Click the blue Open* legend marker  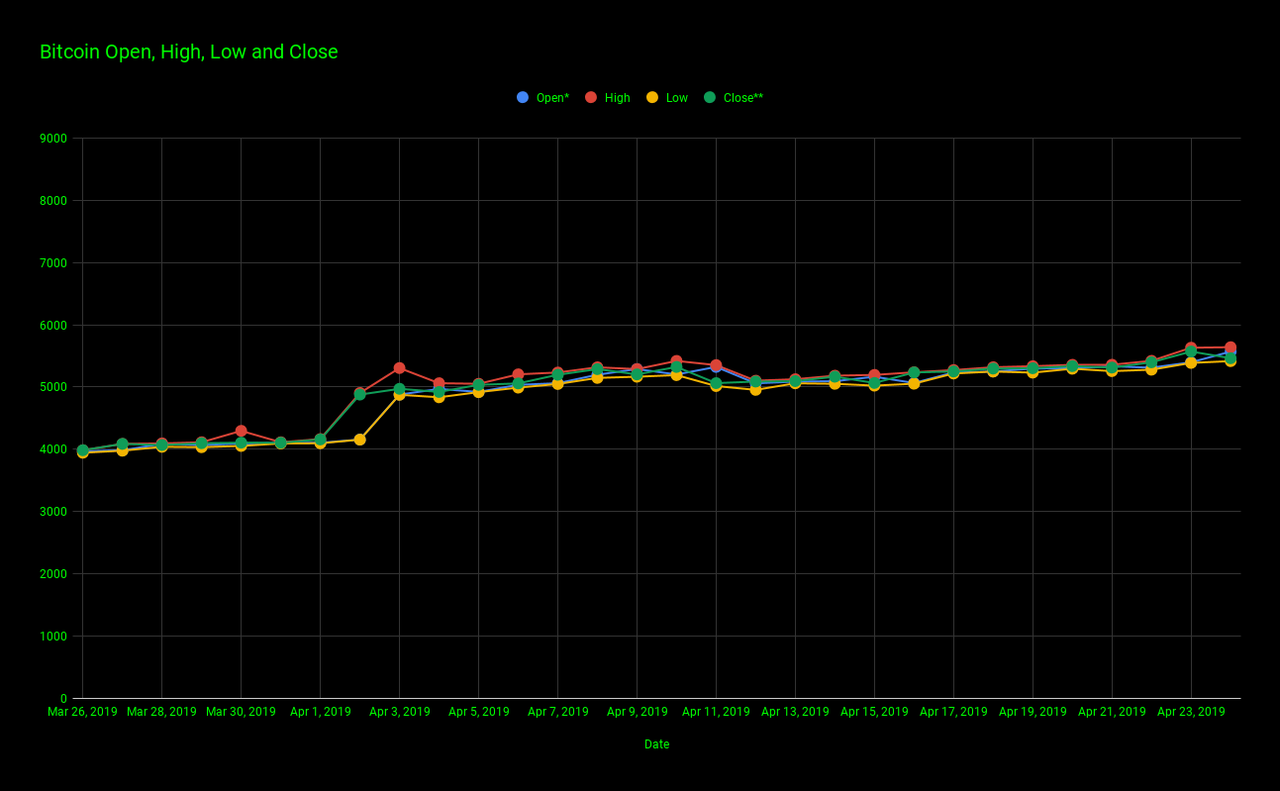(x=522, y=97)
